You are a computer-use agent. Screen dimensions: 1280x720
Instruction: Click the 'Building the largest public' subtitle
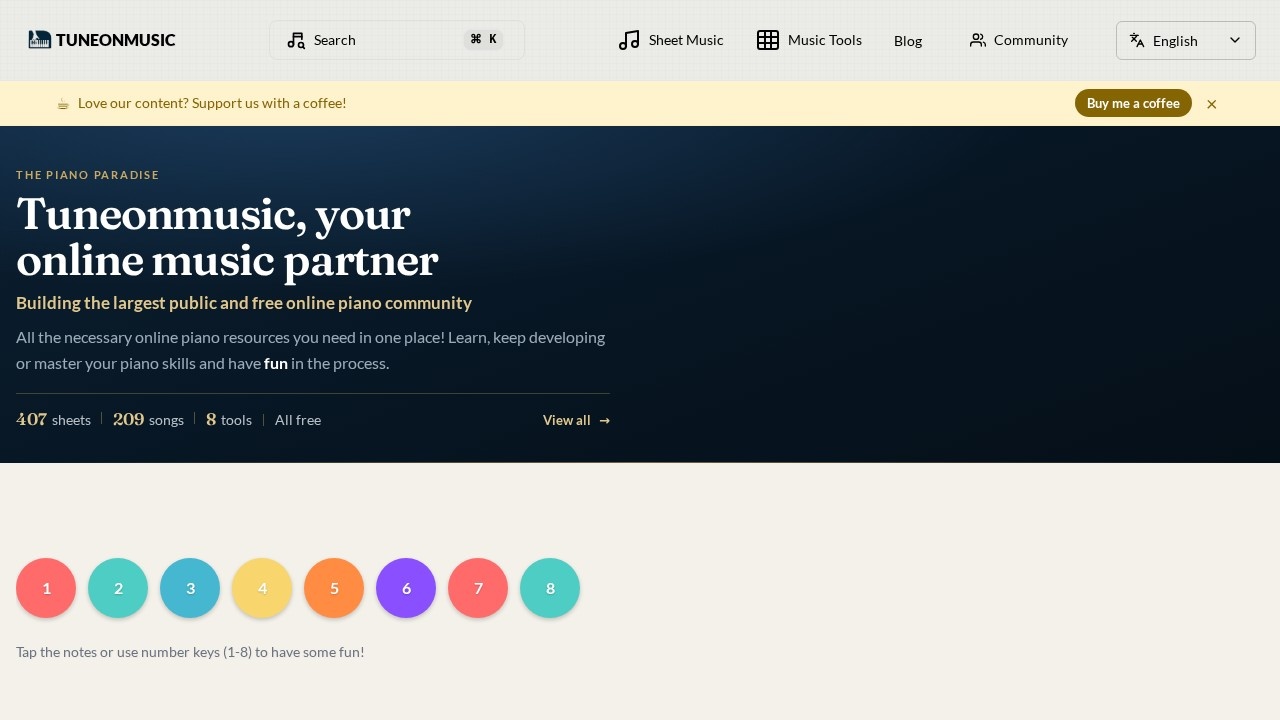tap(244, 303)
